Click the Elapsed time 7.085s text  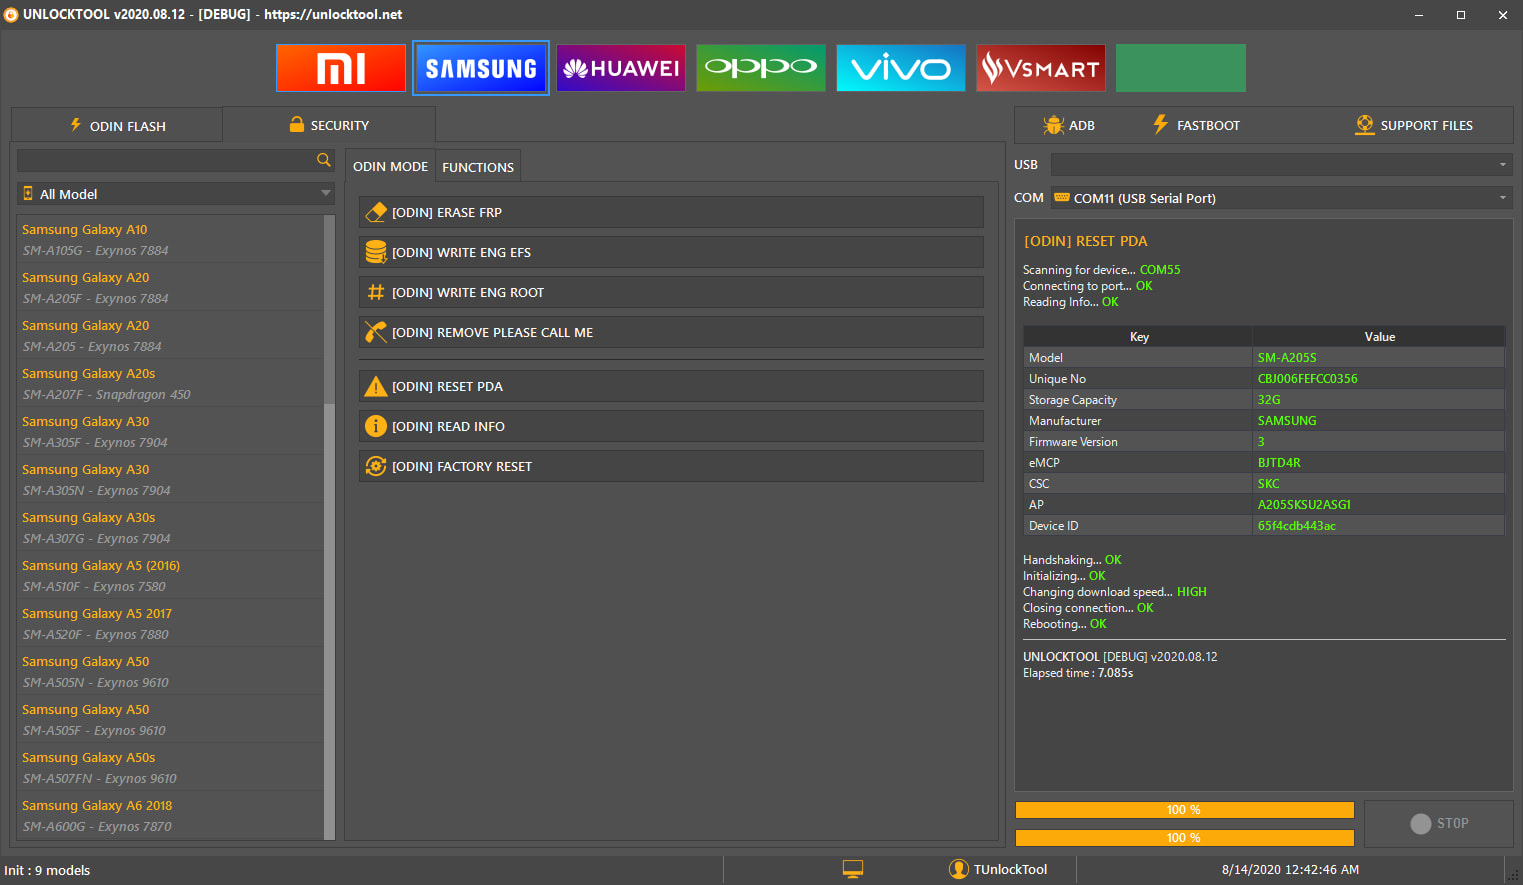1078,673
